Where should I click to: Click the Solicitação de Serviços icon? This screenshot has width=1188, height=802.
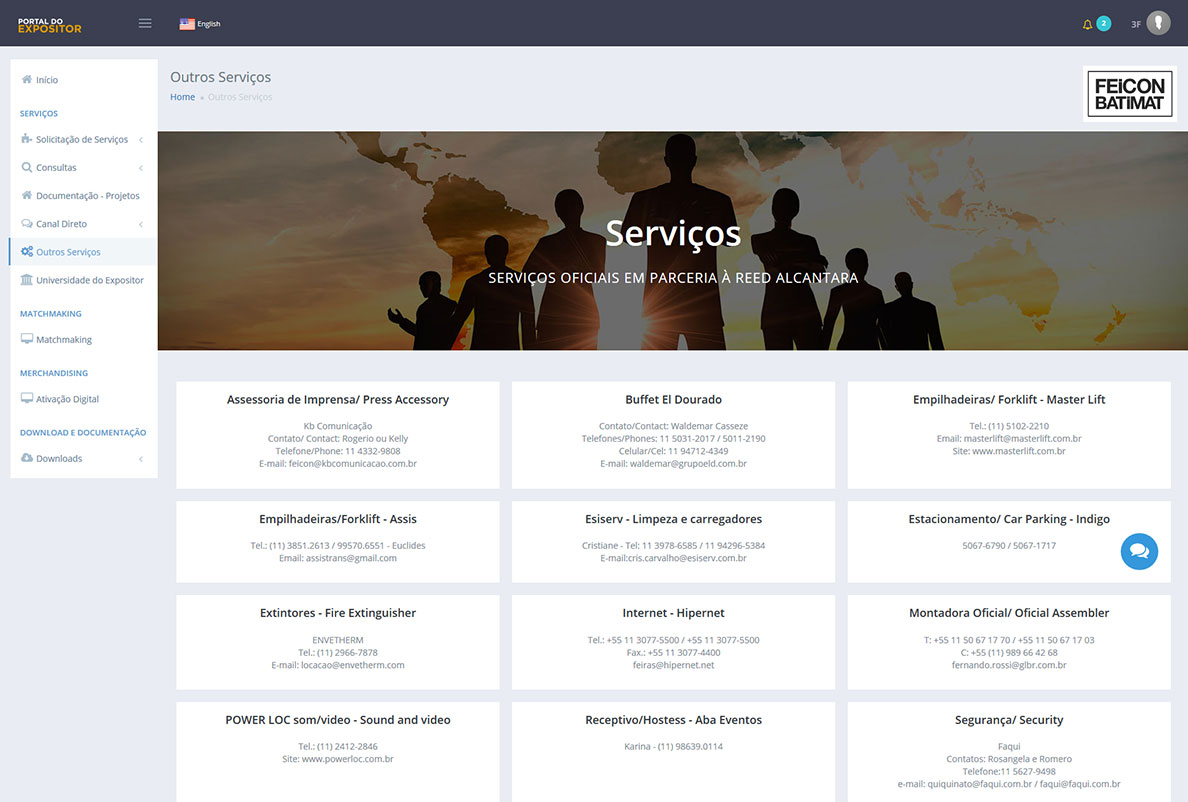click(x=27, y=139)
